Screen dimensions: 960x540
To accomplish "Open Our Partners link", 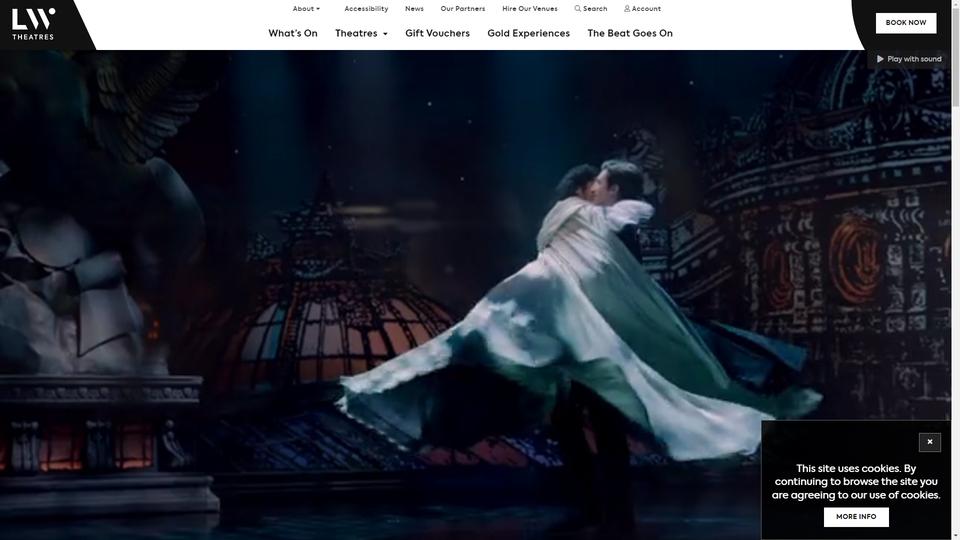I will click(x=463, y=9).
